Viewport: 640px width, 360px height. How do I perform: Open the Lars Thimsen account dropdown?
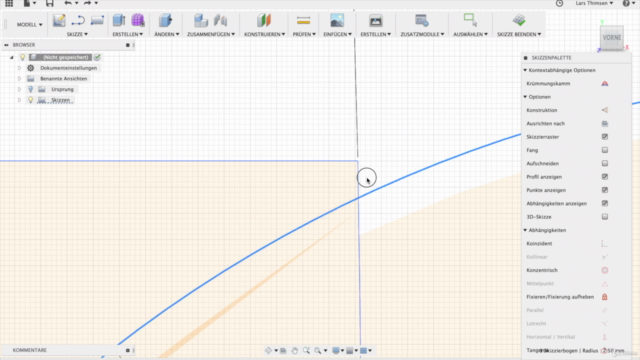pyautogui.click(x=594, y=3)
